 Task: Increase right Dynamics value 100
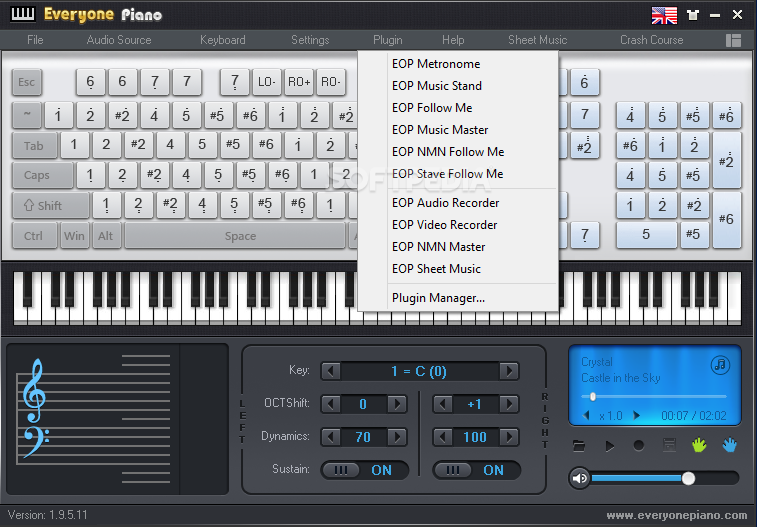coord(509,437)
